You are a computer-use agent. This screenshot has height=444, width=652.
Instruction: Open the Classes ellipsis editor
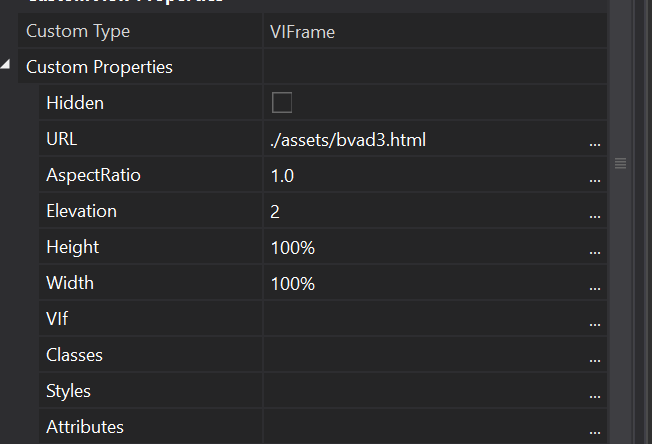[595, 357]
